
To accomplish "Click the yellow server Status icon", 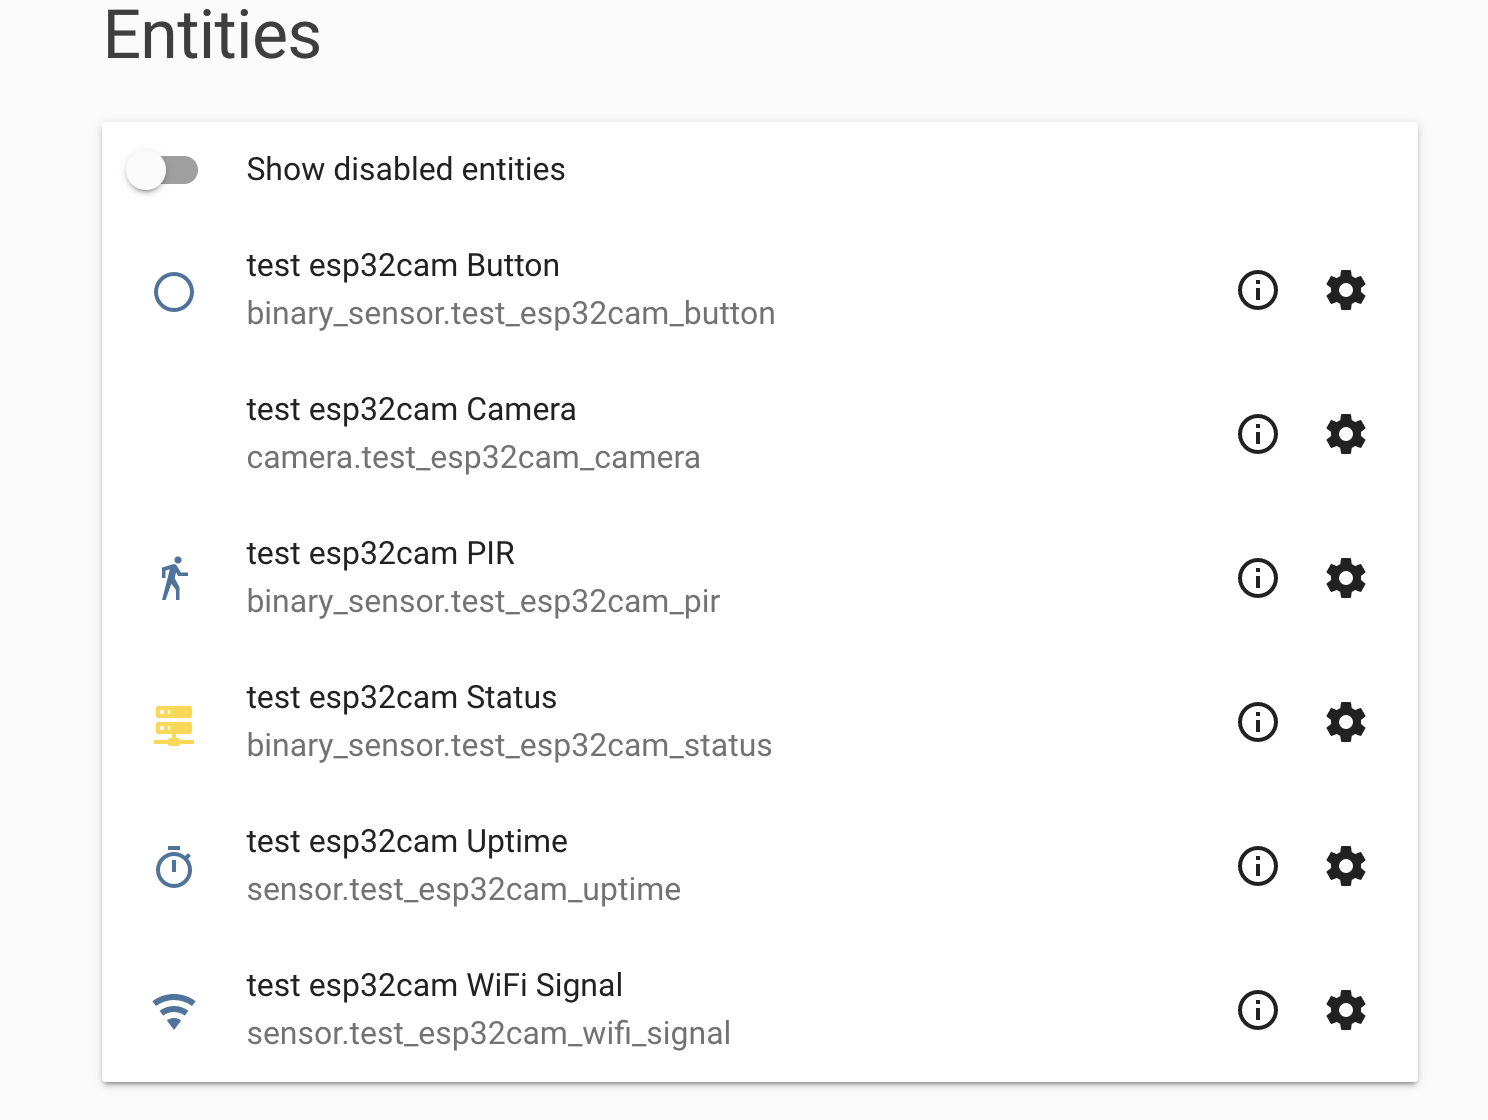I will pyautogui.click(x=174, y=725).
